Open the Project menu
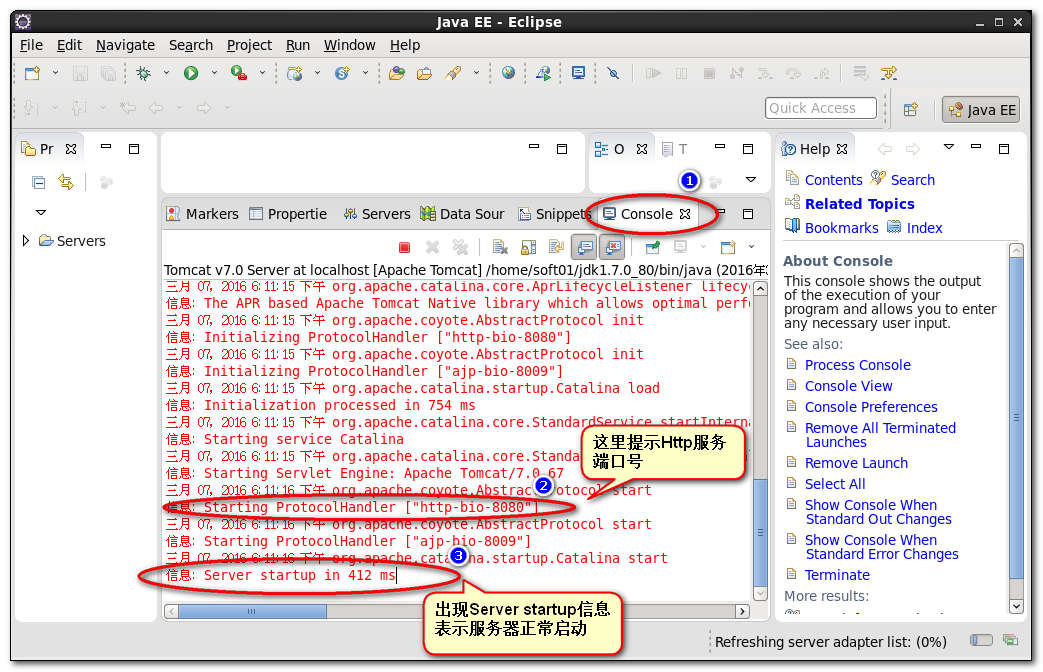Viewport: 1043px width, 672px height. (249, 45)
